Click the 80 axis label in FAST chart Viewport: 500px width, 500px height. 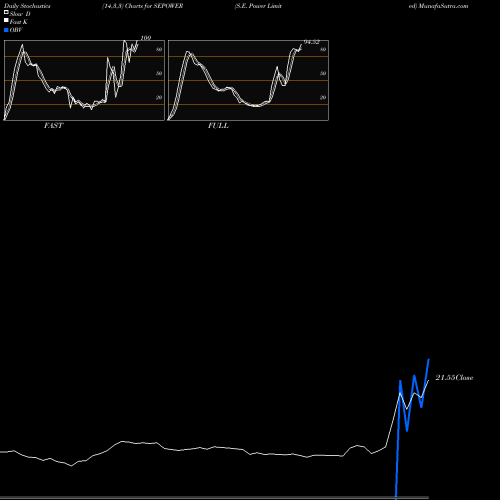pyautogui.click(x=159, y=50)
